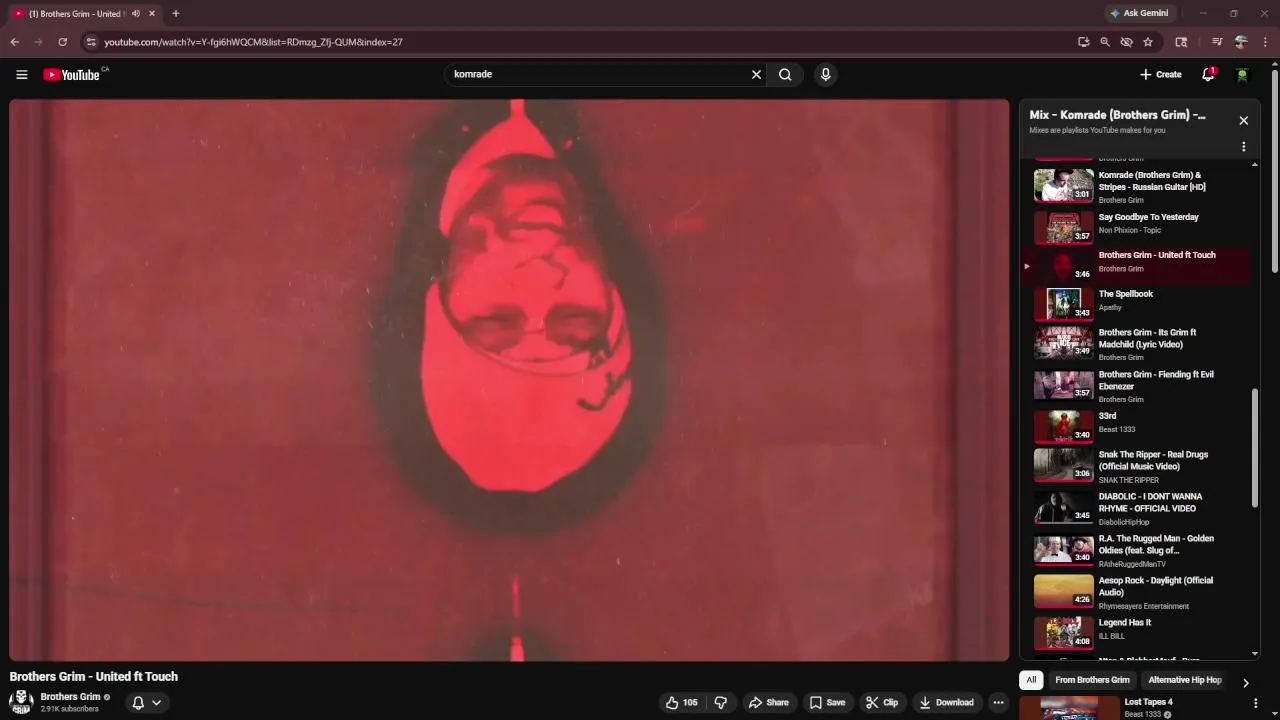Open subscription notification bell dropdown

point(146,702)
